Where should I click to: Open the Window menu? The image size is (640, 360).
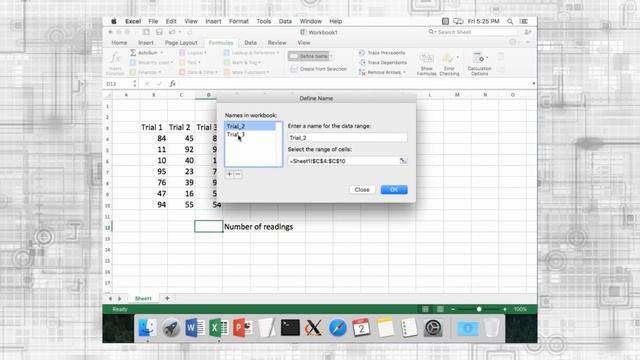point(311,21)
